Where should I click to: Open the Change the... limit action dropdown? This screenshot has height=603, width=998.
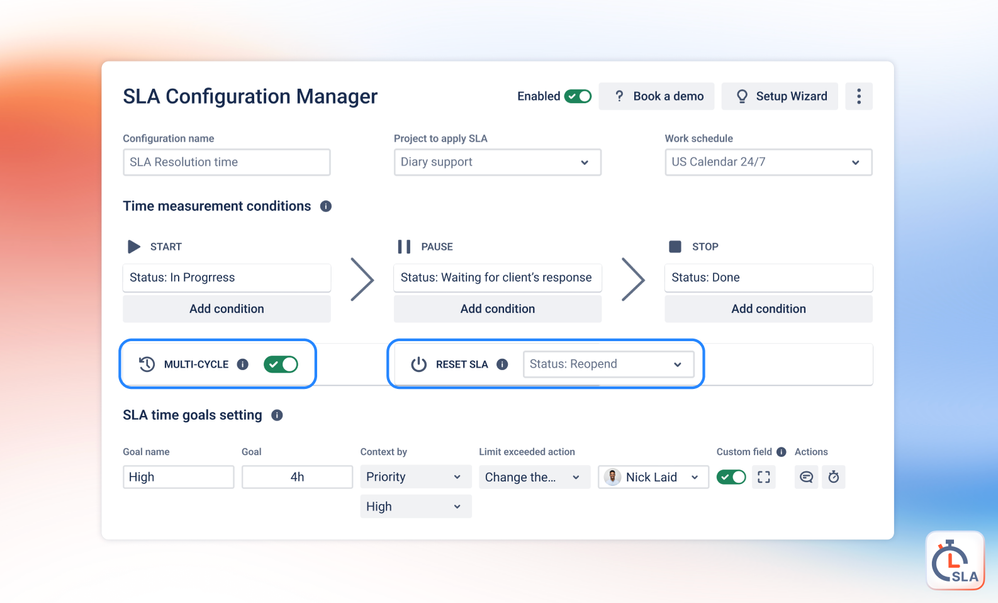(x=535, y=477)
